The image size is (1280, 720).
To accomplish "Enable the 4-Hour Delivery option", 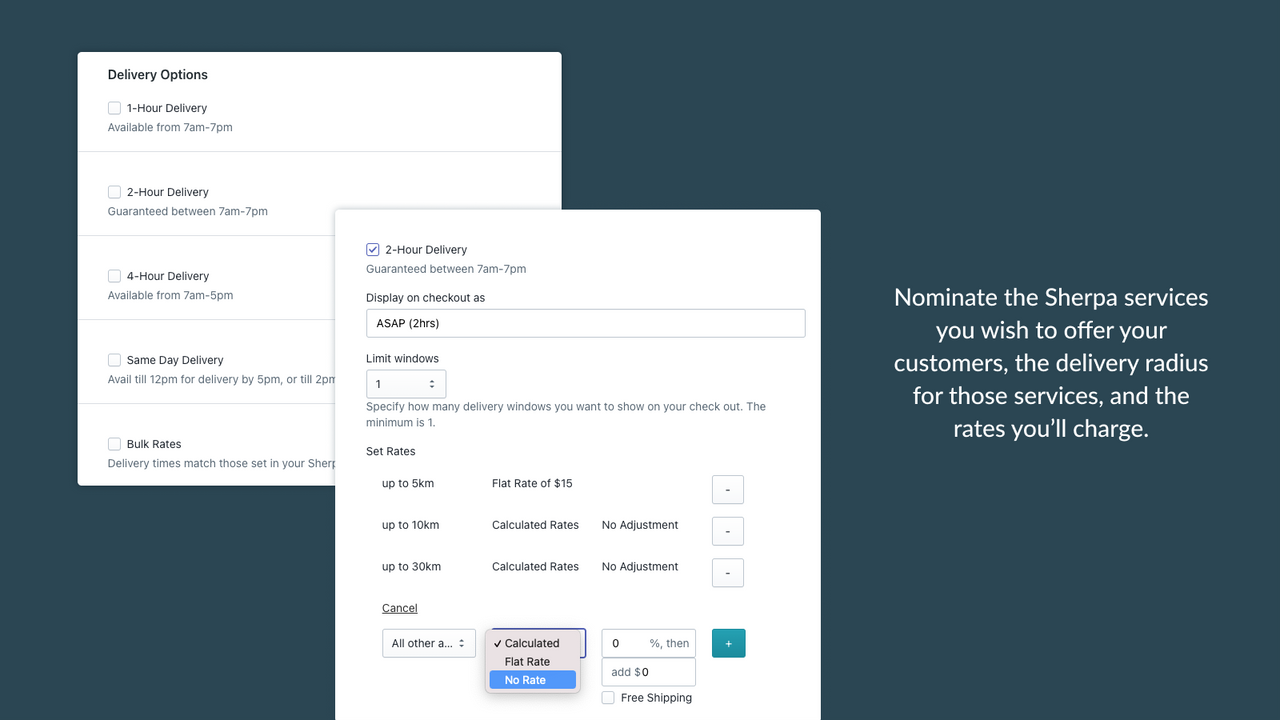I will (114, 276).
